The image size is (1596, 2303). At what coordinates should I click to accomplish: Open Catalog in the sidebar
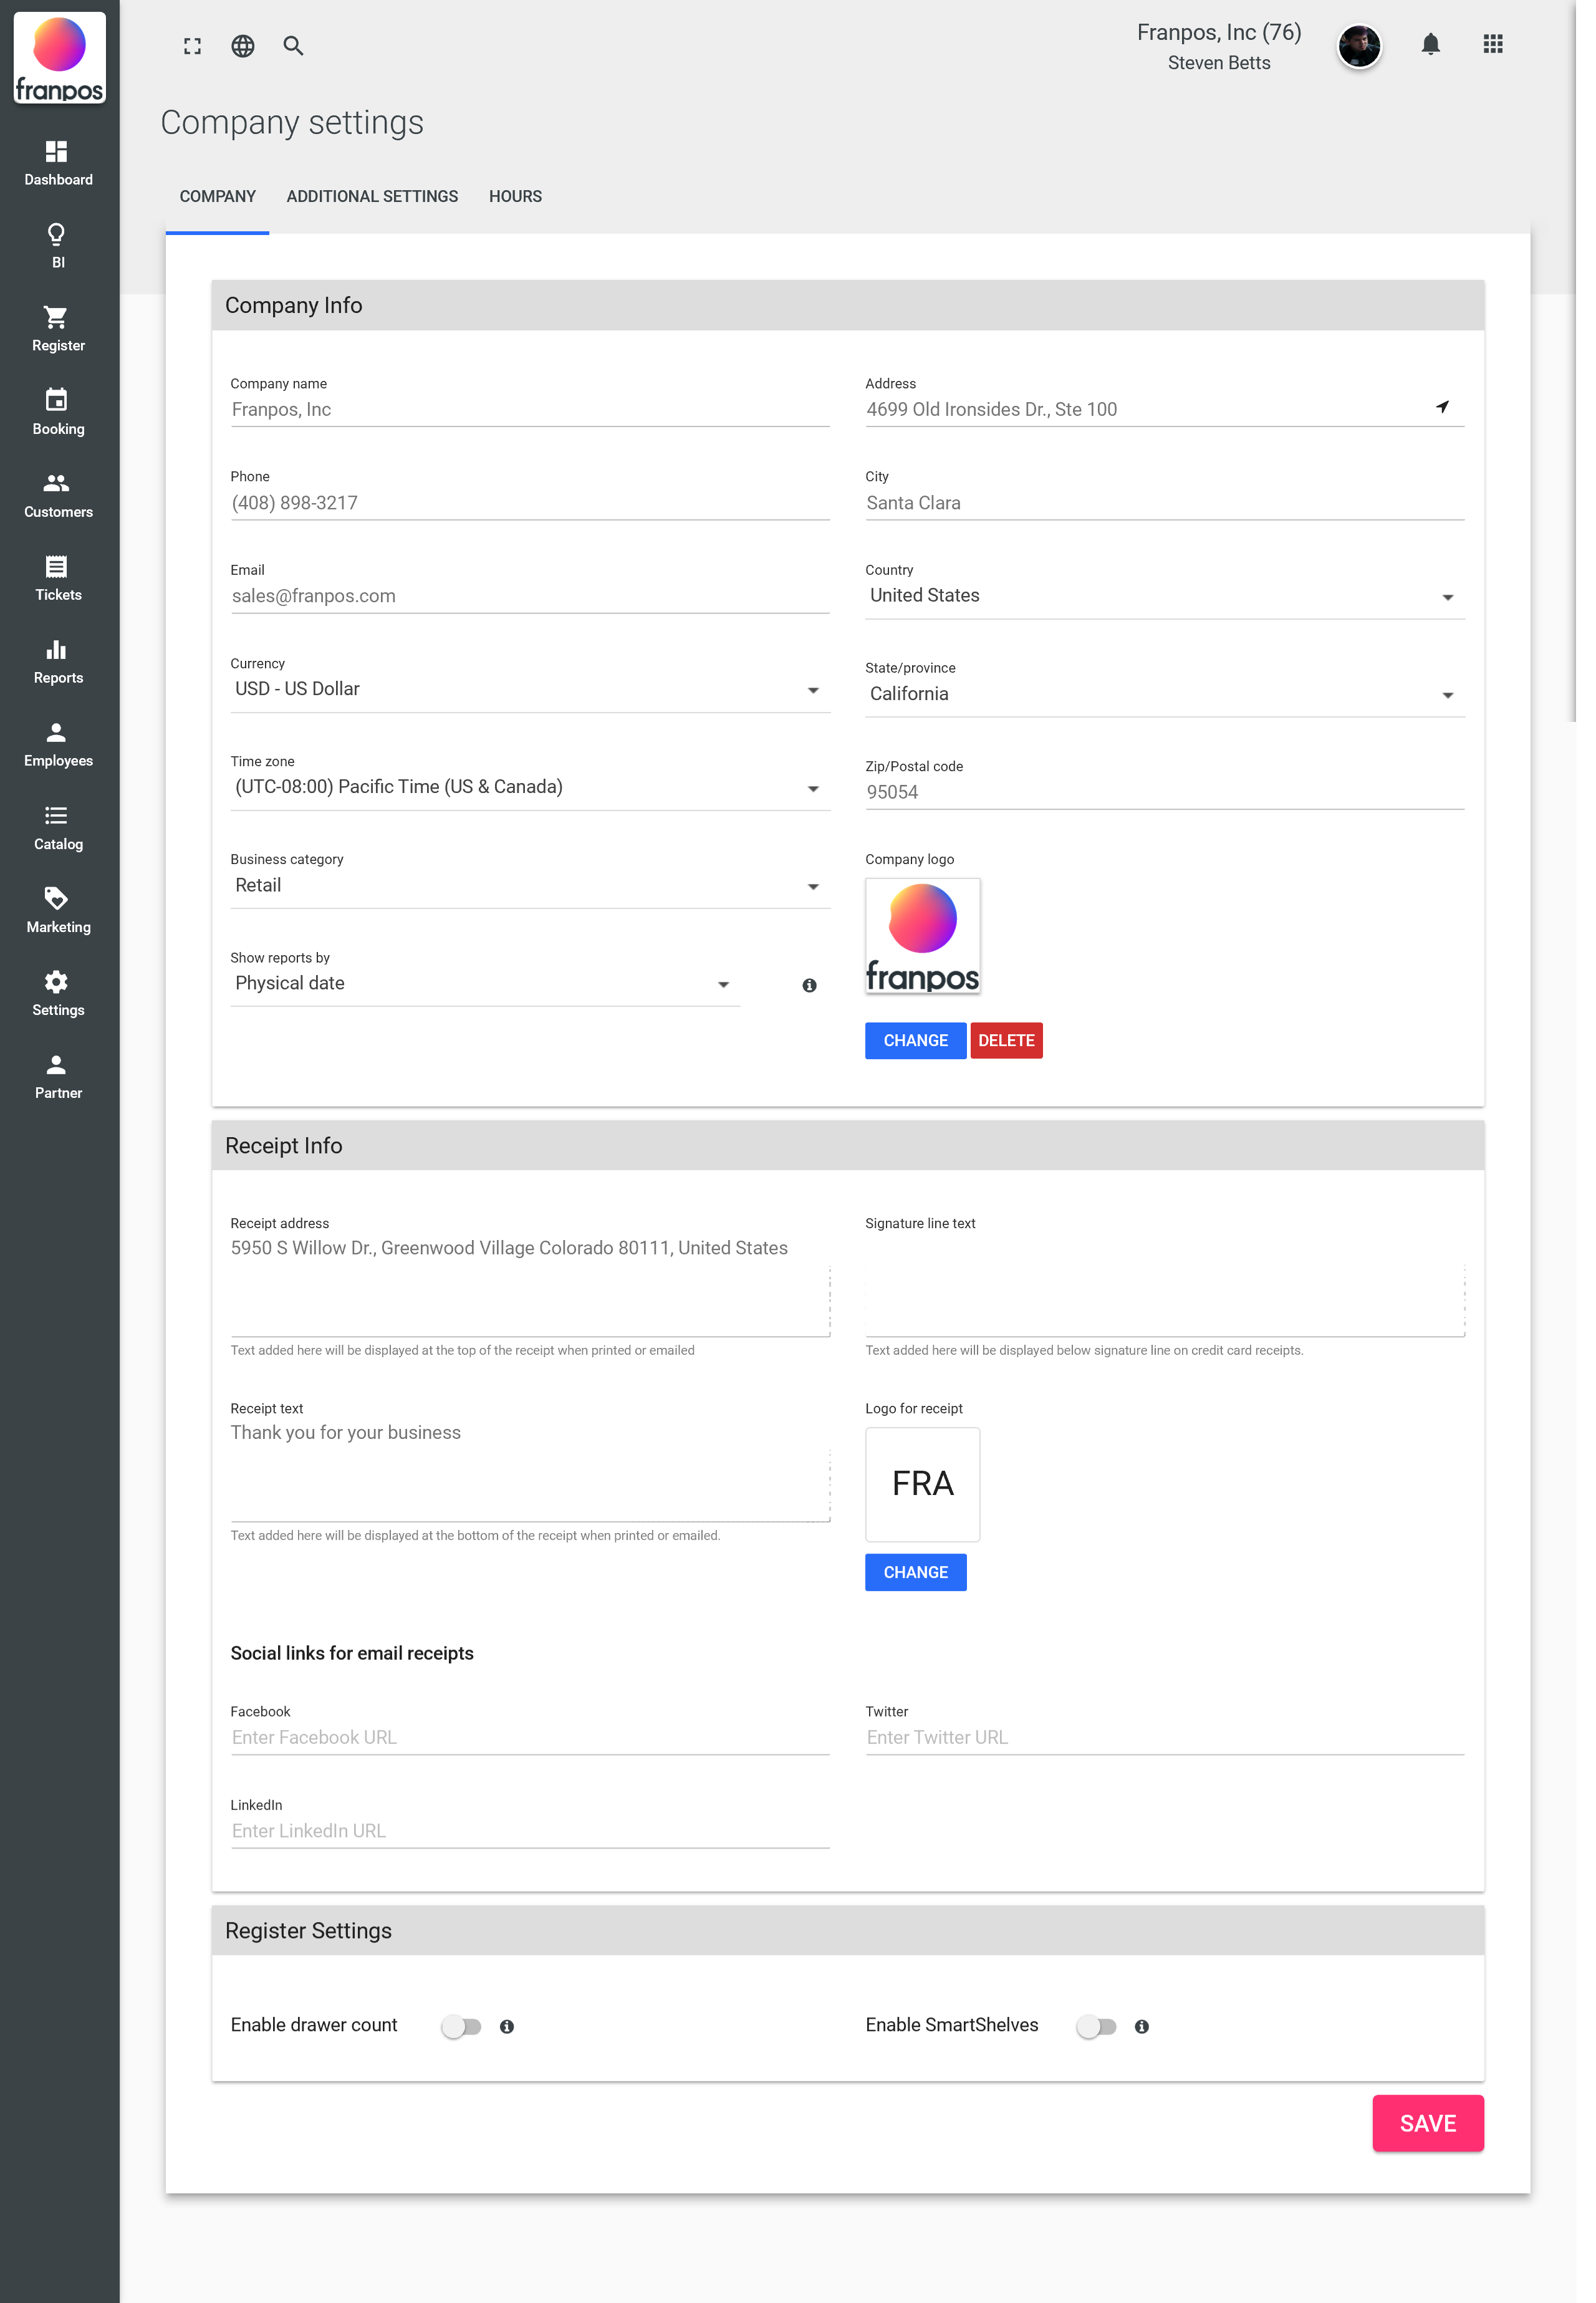[58, 827]
